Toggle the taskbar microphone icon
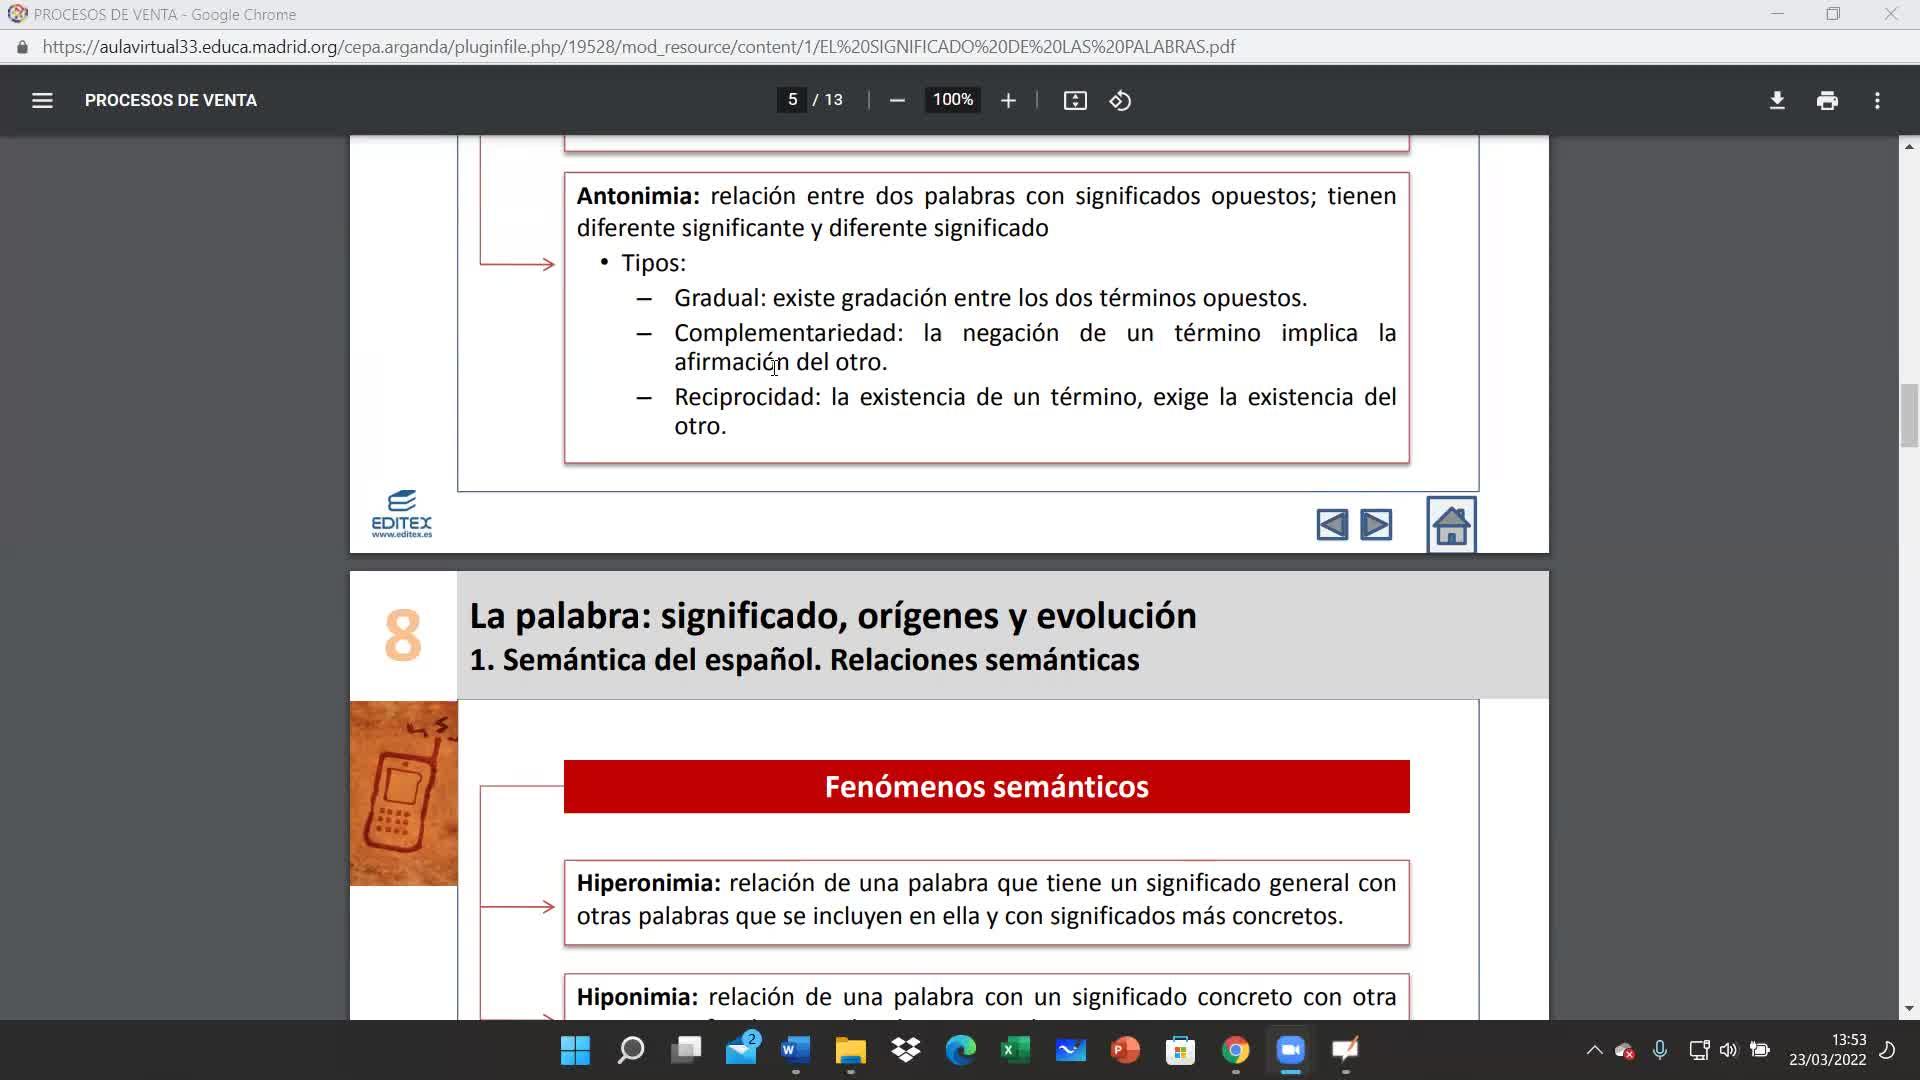 coord(1659,1050)
